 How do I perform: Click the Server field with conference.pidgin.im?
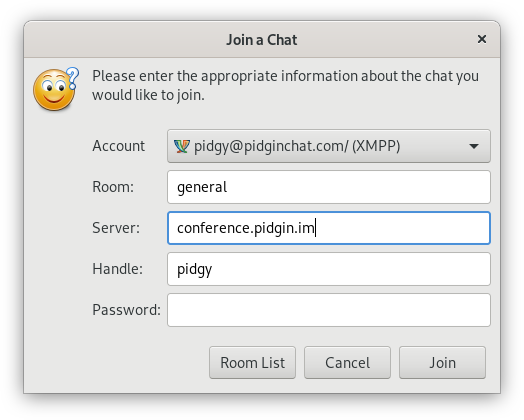click(329, 228)
